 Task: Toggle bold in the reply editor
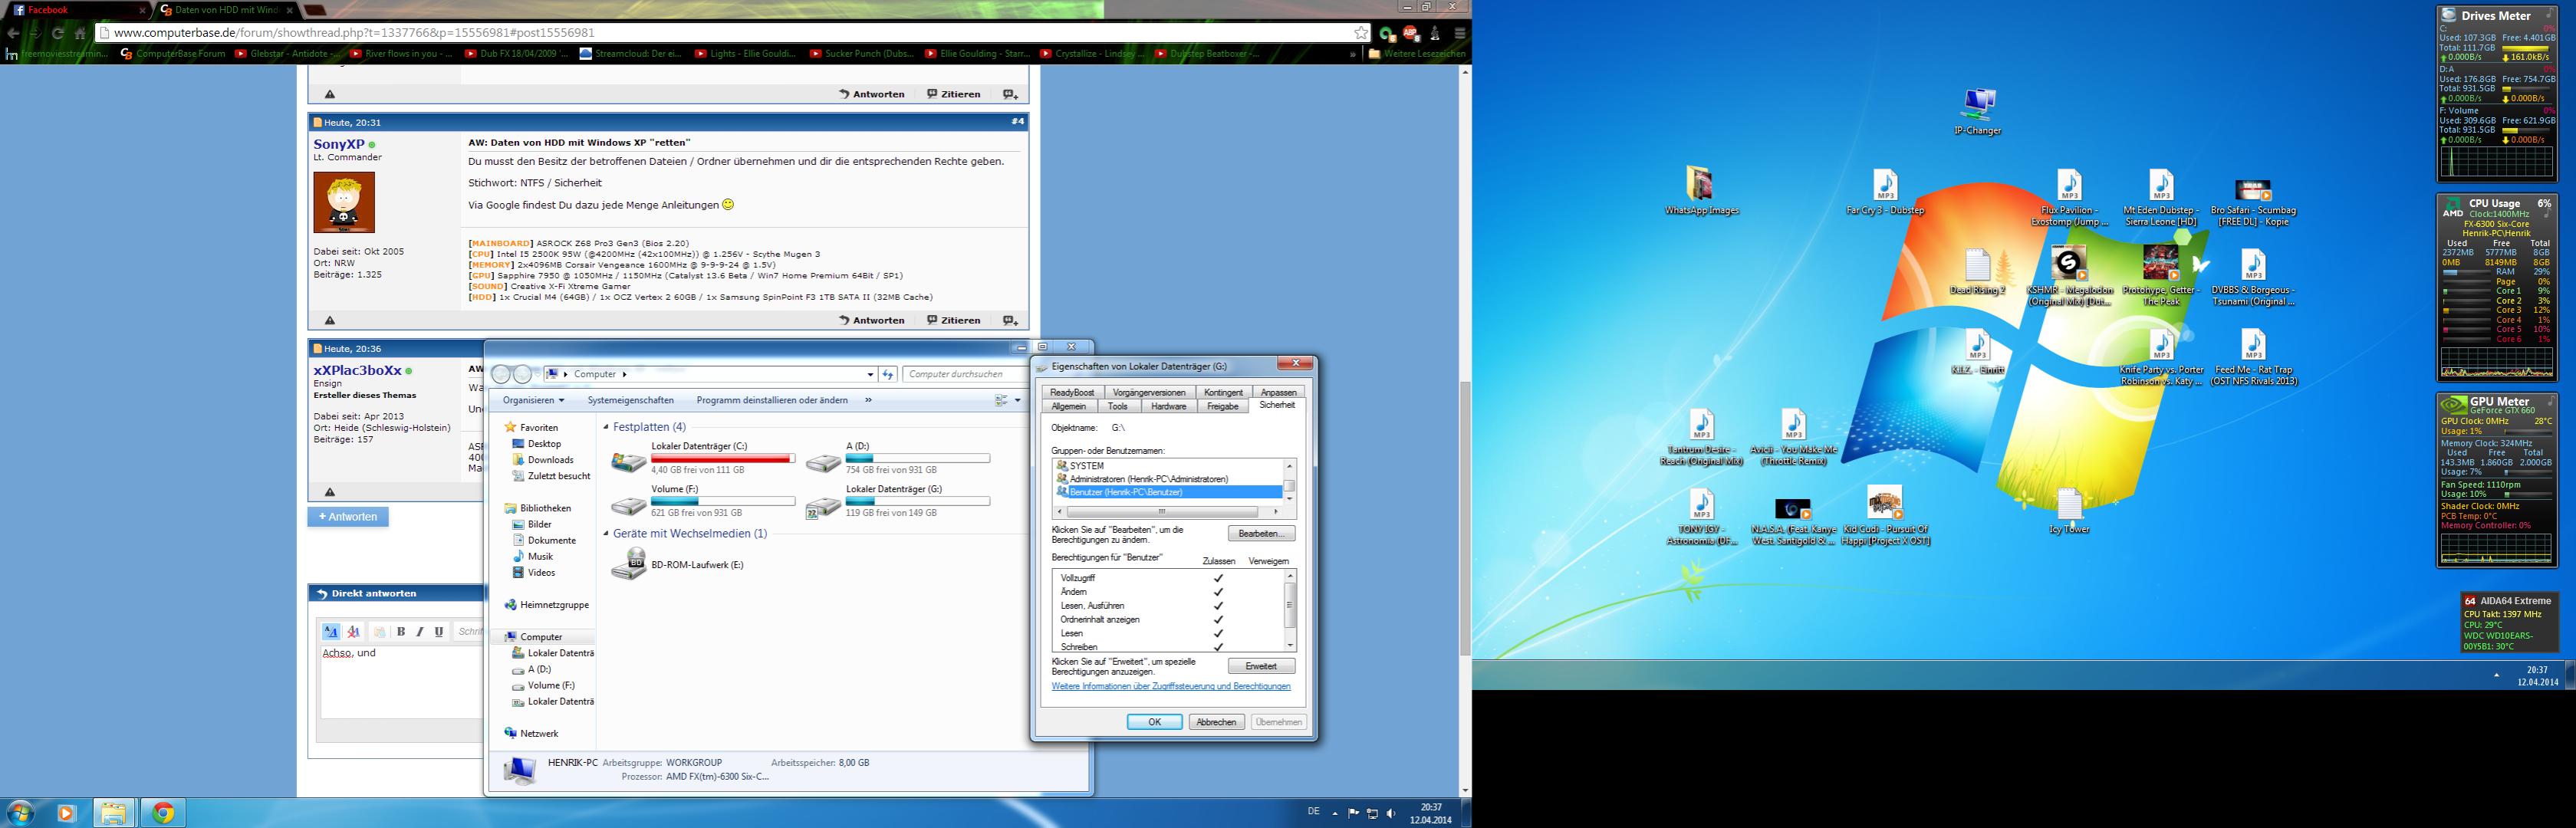[401, 632]
